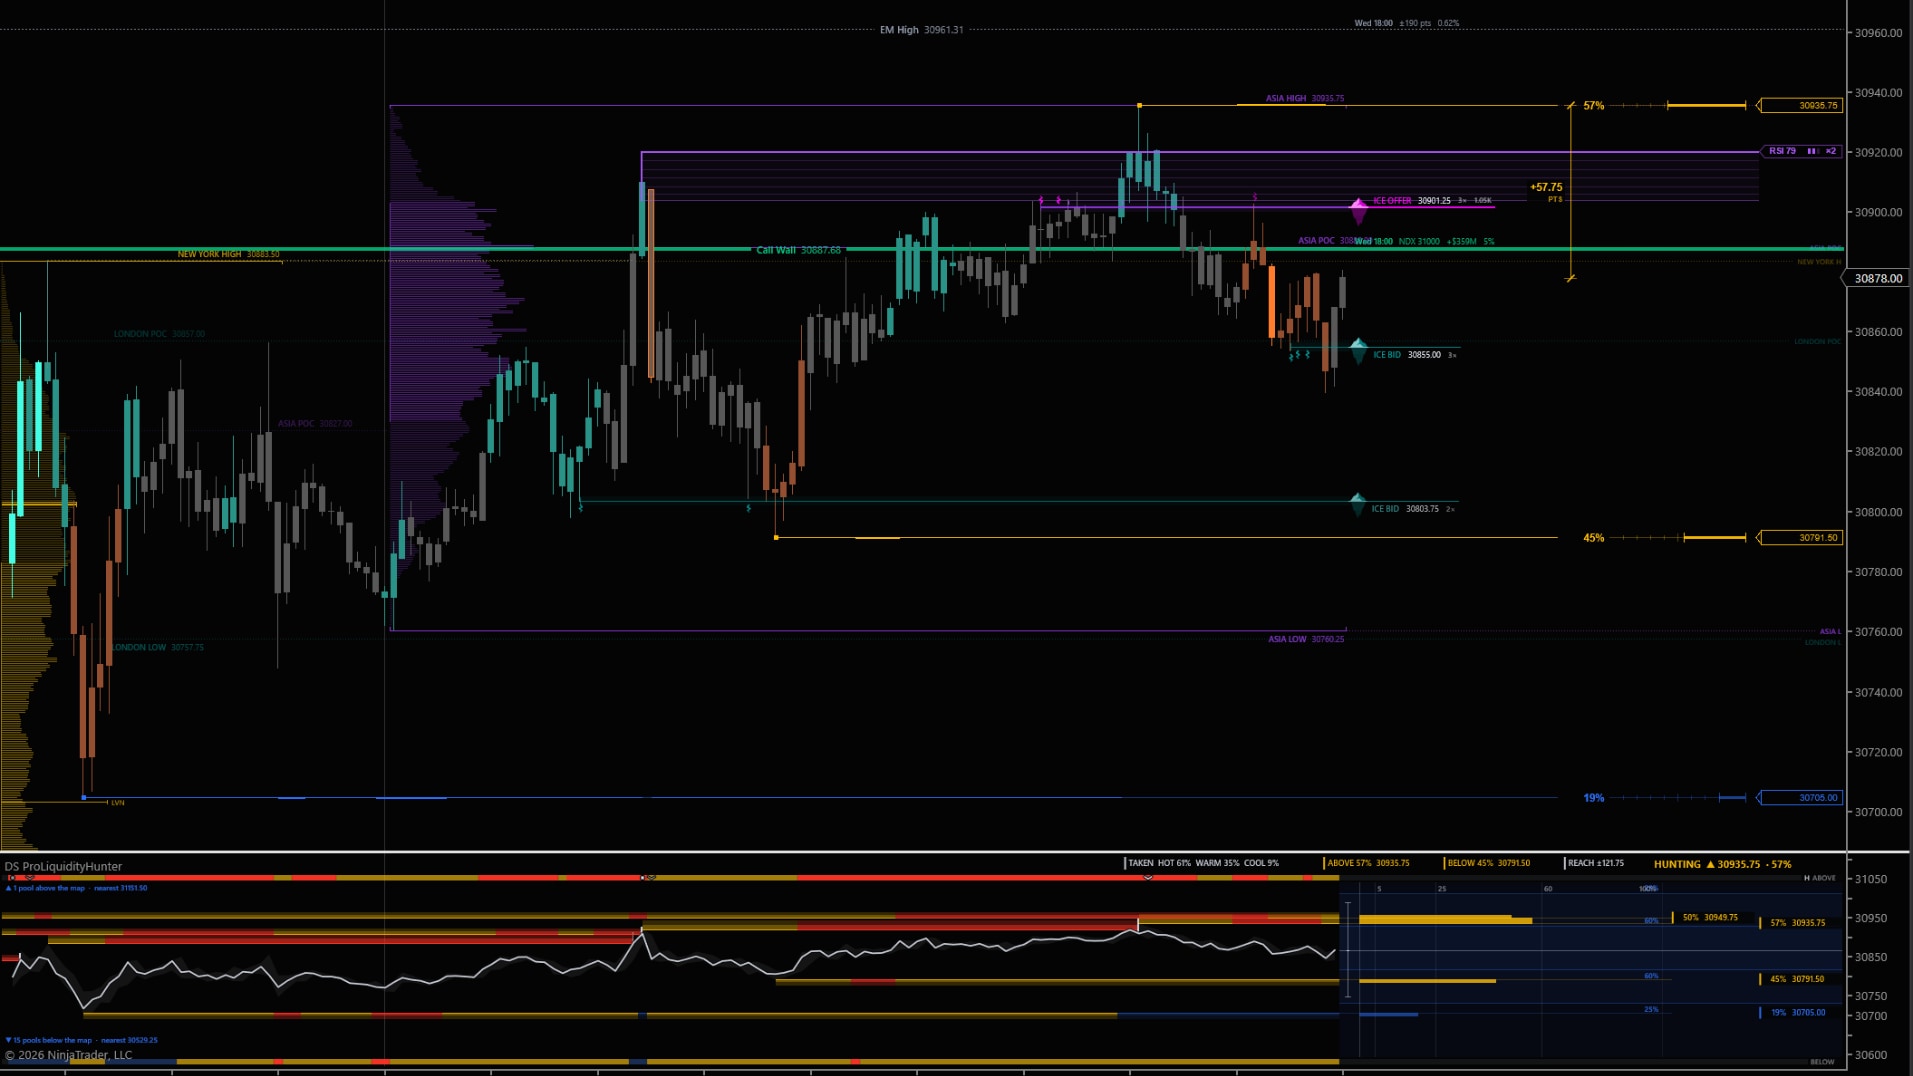
Task: Click the 15 pools below the map note
Action: 81,1040
